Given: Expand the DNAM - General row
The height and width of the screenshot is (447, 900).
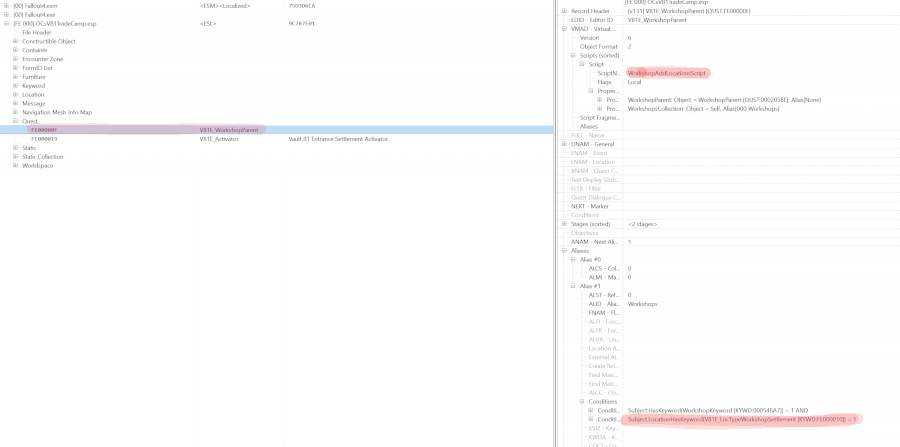Looking at the screenshot, I should pyautogui.click(x=564, y=144).
